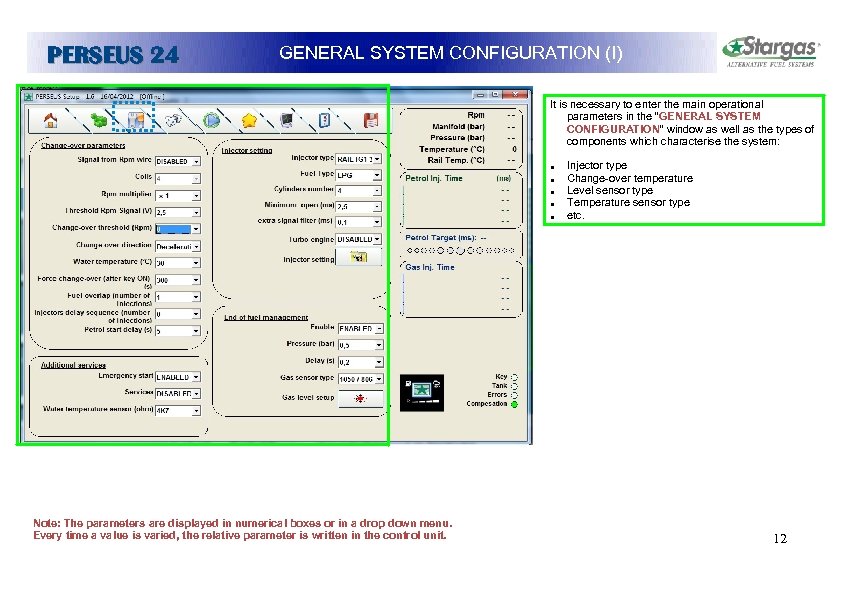Open the Petrol start delay (s) dropdown

196,331
